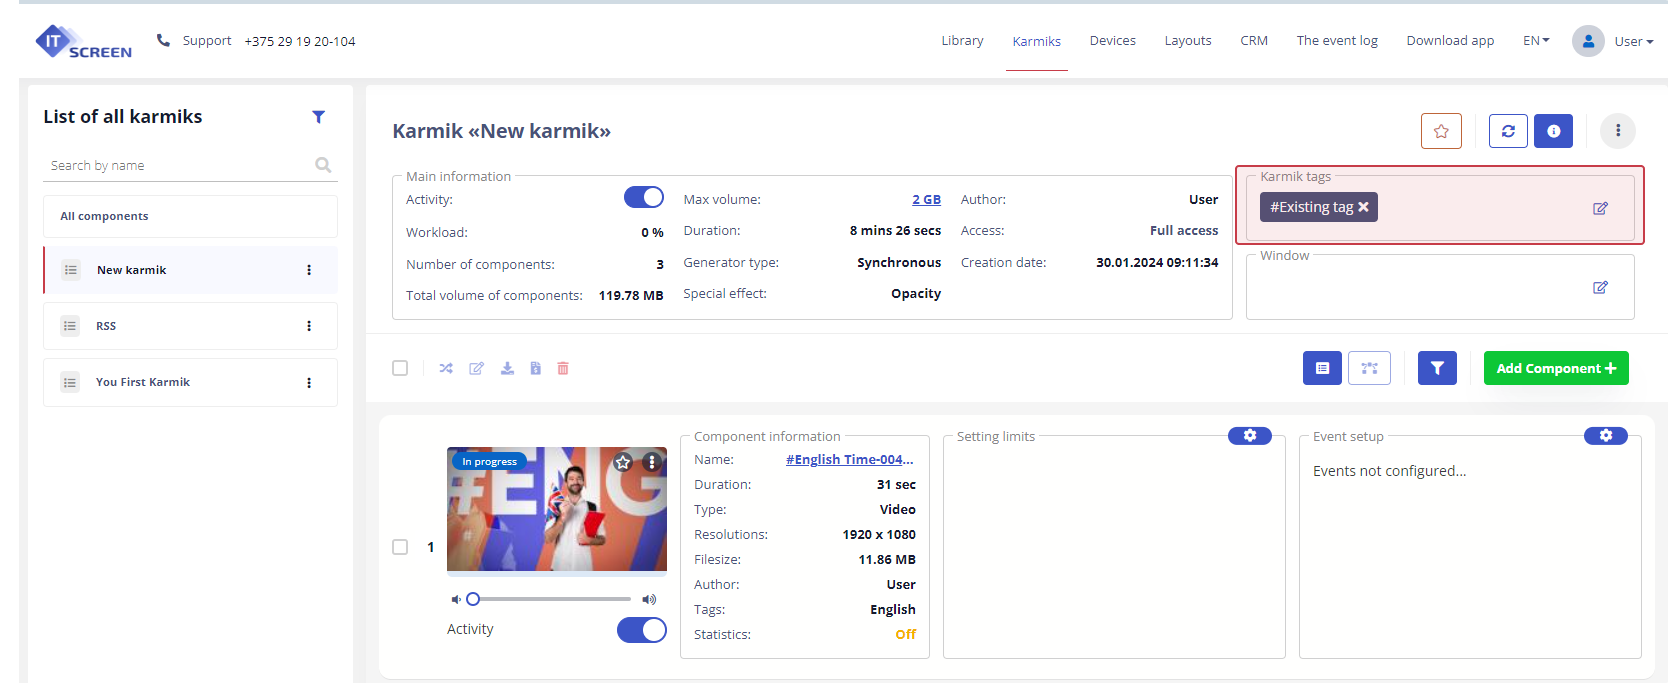Edit karmik tags with pencil icon
Image resolution: width=1672 pixels, height=683 pixels.
[1600, 208]
